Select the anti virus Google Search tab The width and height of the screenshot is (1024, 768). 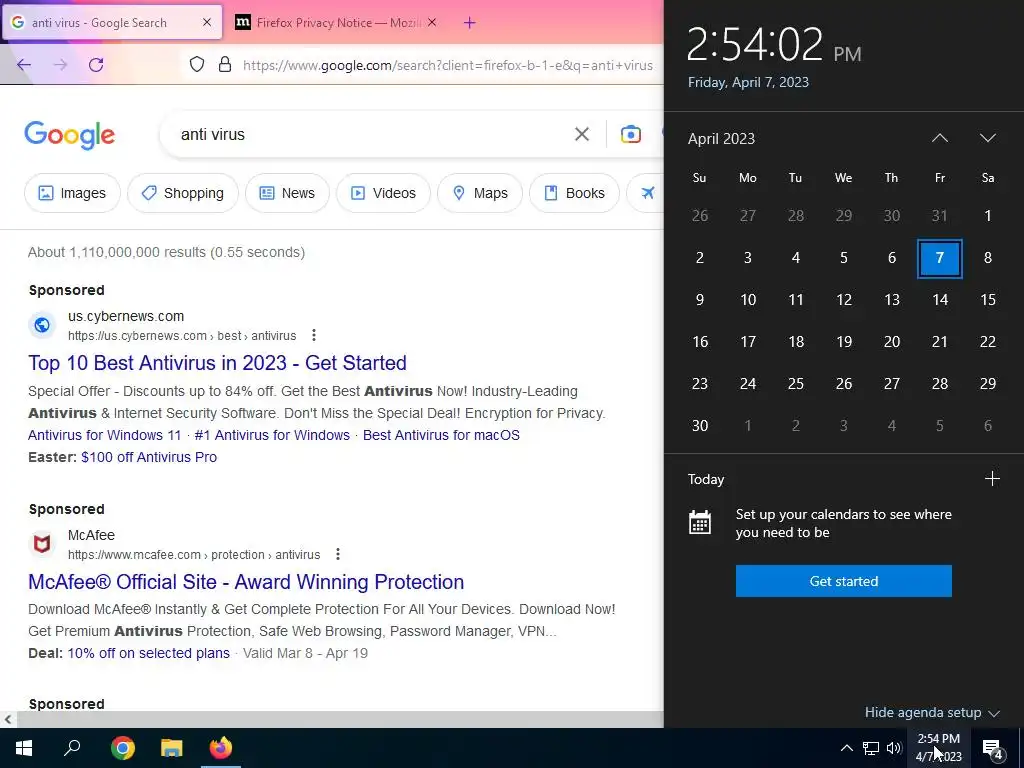(x=111, y=22)
